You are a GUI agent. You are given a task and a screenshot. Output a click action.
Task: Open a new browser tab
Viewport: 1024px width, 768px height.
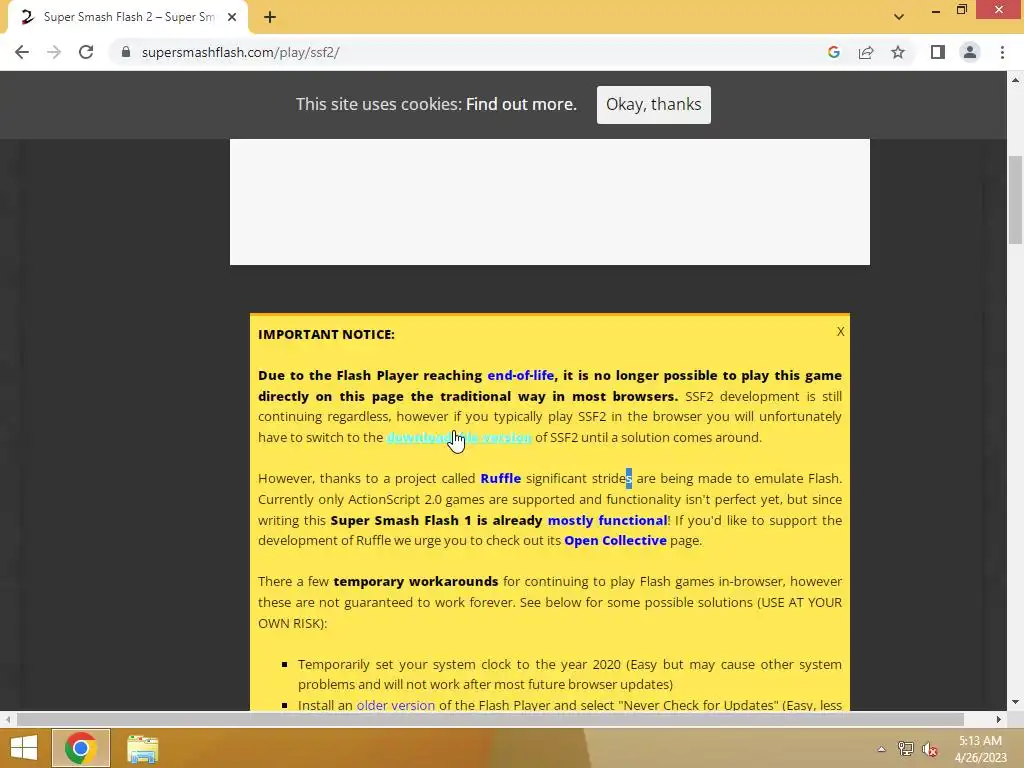(x=270, y=17)
